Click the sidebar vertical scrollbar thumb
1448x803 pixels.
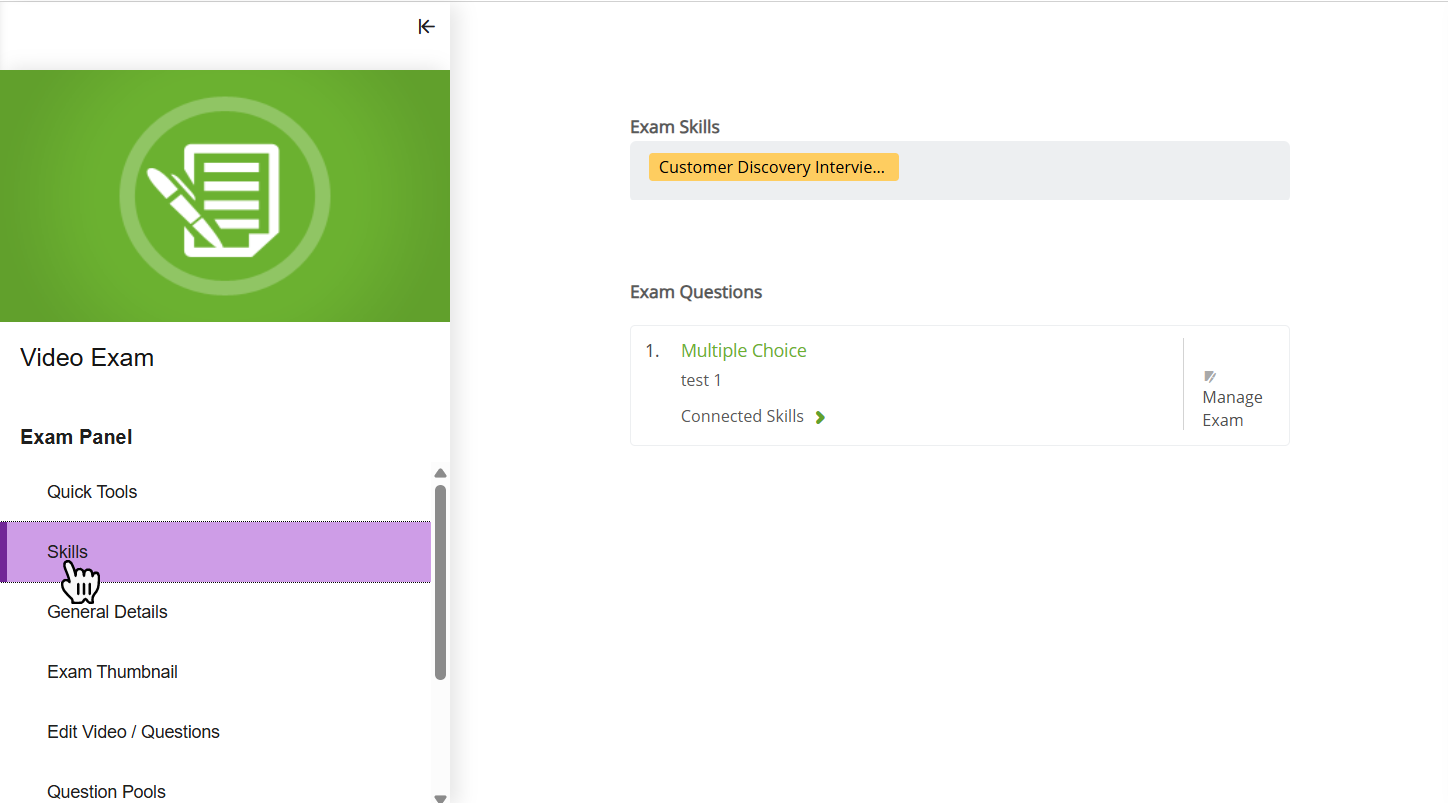click(440, 582)
